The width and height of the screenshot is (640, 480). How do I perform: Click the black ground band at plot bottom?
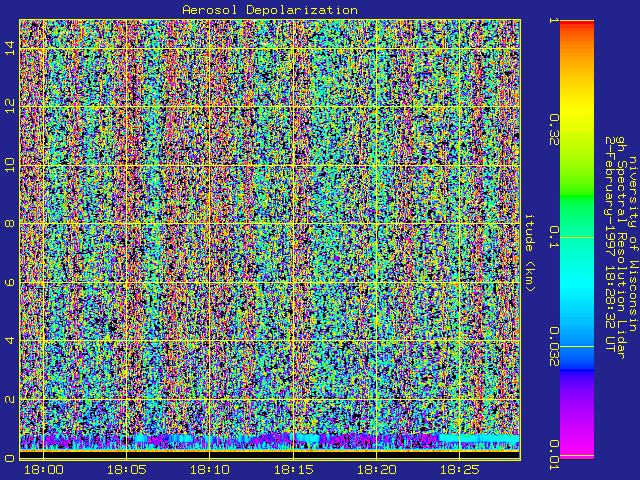pyautogui.click(x=270, y=455)
